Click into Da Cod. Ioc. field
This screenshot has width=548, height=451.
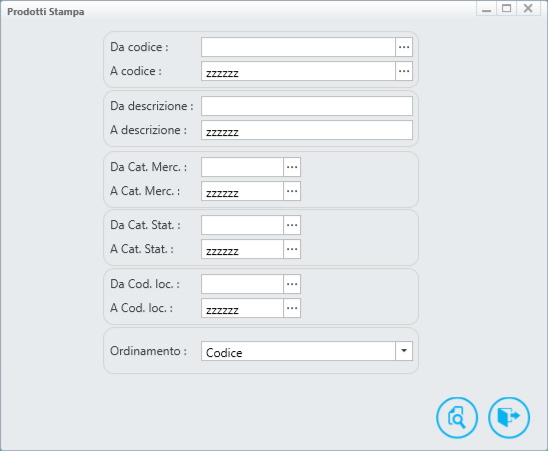click(x=242, y=284)
